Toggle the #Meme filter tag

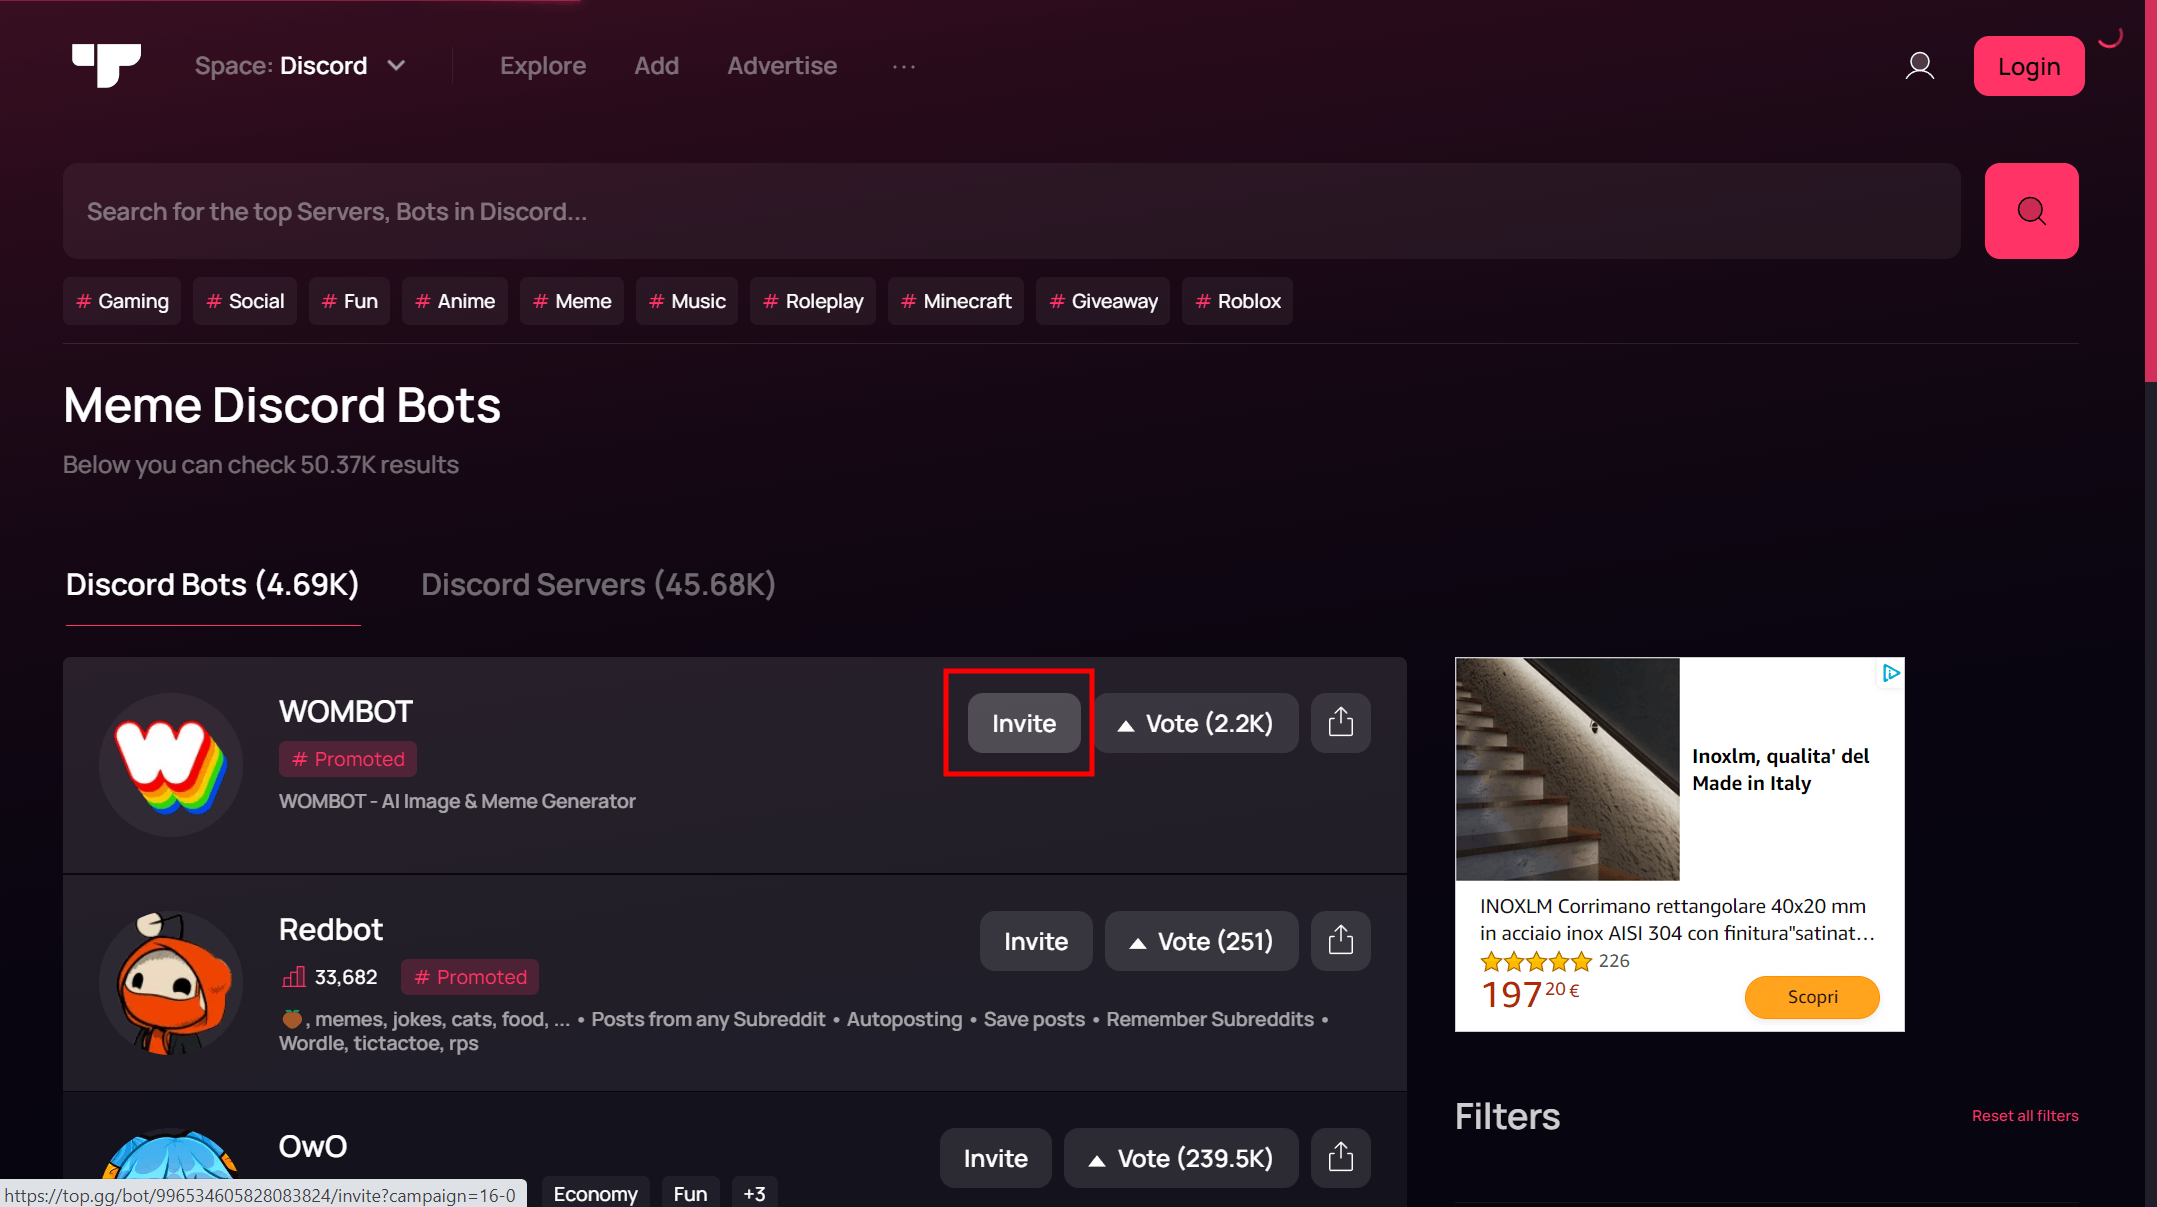pyautogui.click(x=571, y=300)
